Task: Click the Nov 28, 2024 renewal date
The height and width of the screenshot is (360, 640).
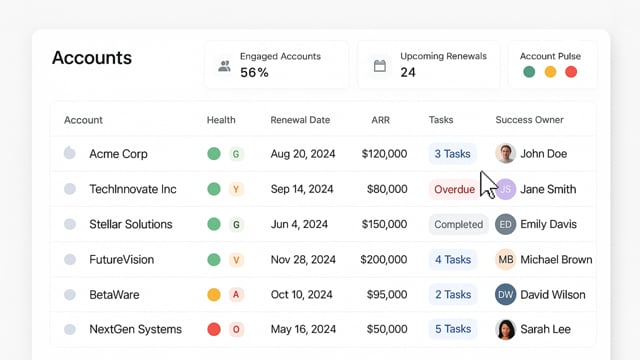Action: (x=303, y=260)
